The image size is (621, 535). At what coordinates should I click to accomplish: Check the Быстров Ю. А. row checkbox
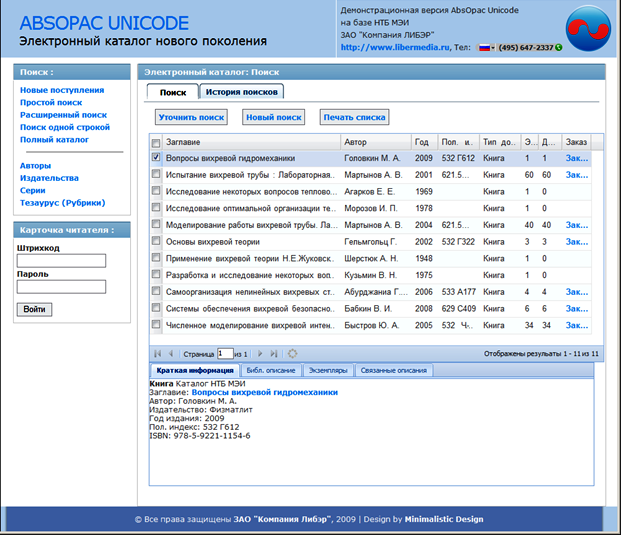[156, 324]
